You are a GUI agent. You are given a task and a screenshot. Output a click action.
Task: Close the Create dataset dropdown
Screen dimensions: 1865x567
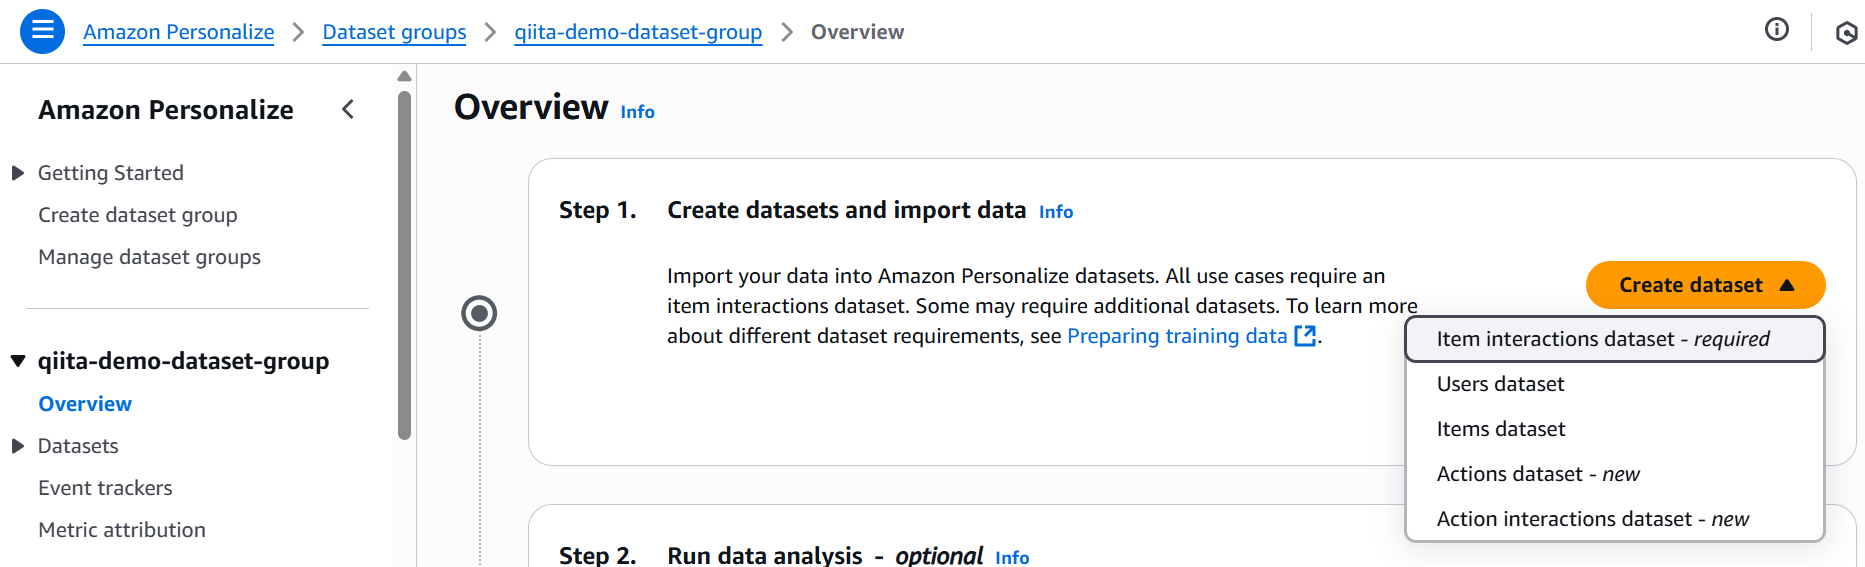tap(1704, 285)
